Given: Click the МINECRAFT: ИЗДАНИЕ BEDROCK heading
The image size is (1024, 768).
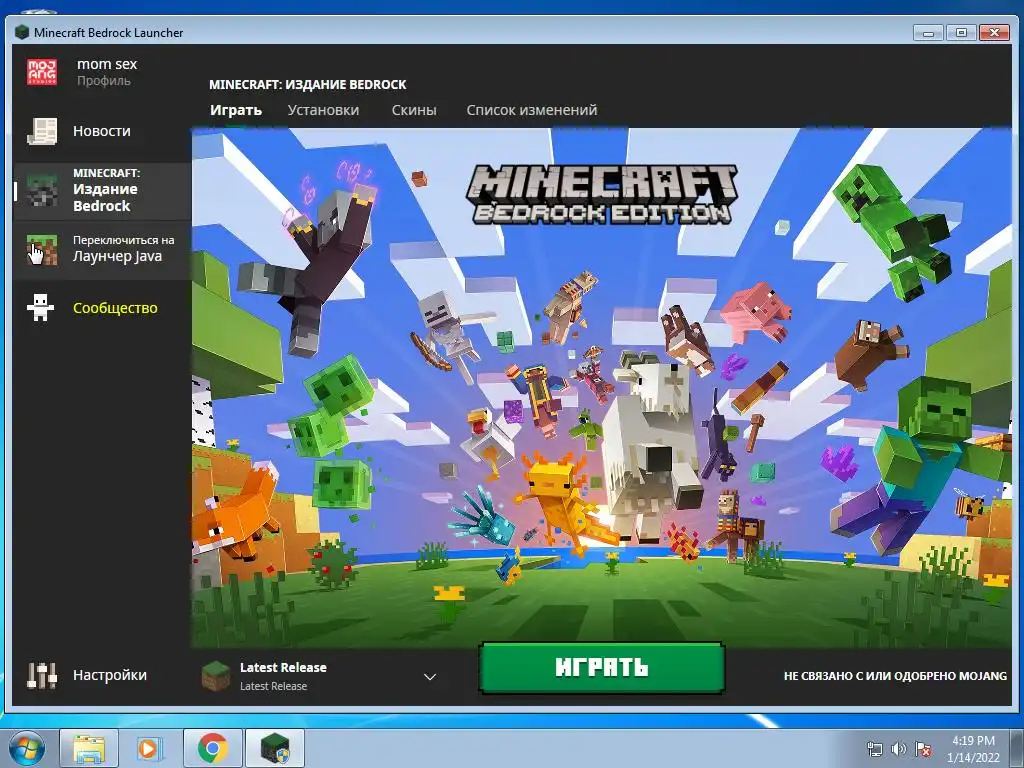Looking at the screenshot, I should 308,84.
